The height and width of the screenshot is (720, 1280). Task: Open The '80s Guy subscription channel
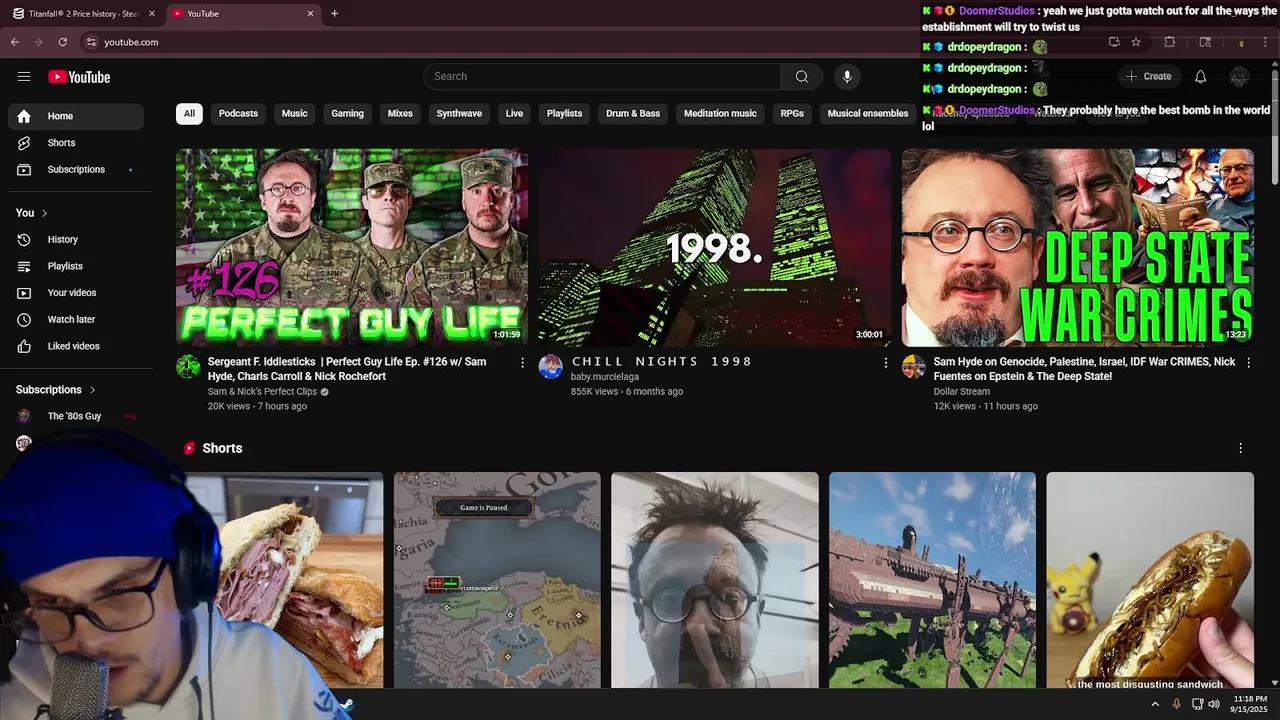pos(76,416)
